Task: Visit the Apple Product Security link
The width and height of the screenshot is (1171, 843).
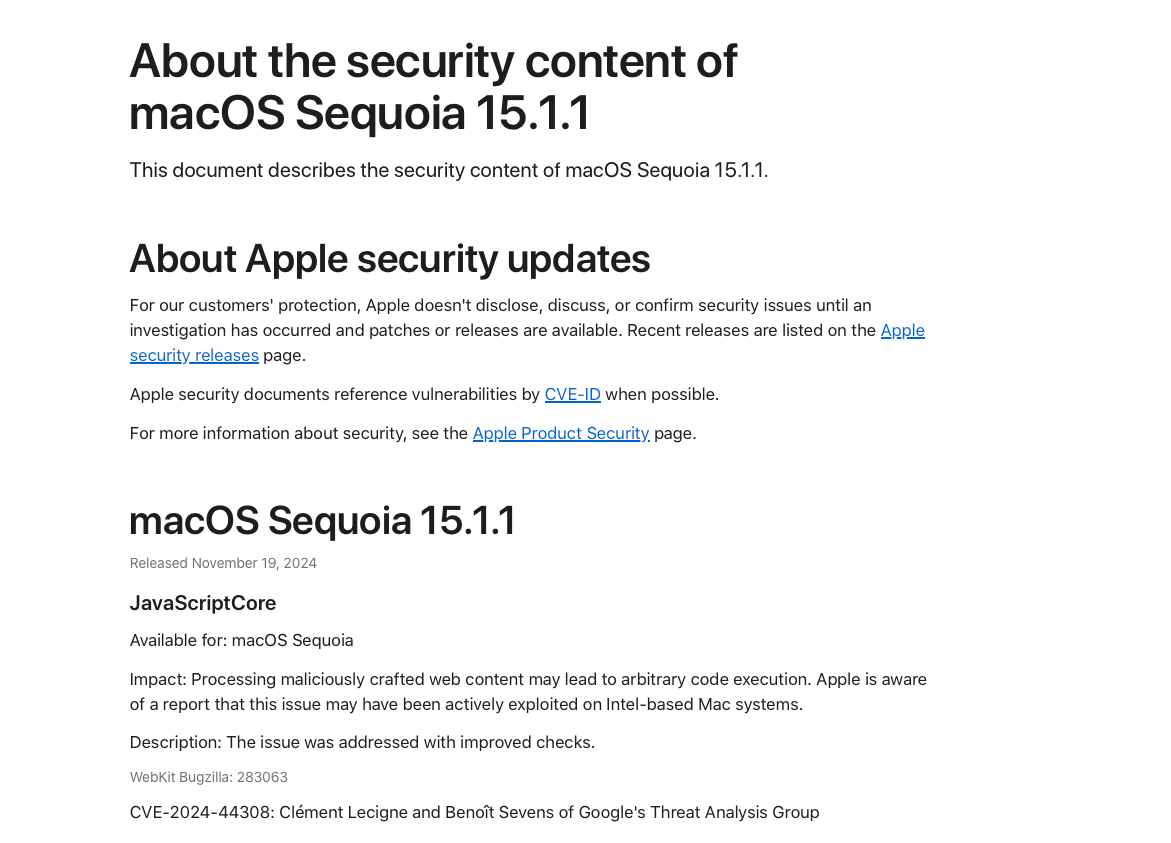Action: tap(560, 433)
